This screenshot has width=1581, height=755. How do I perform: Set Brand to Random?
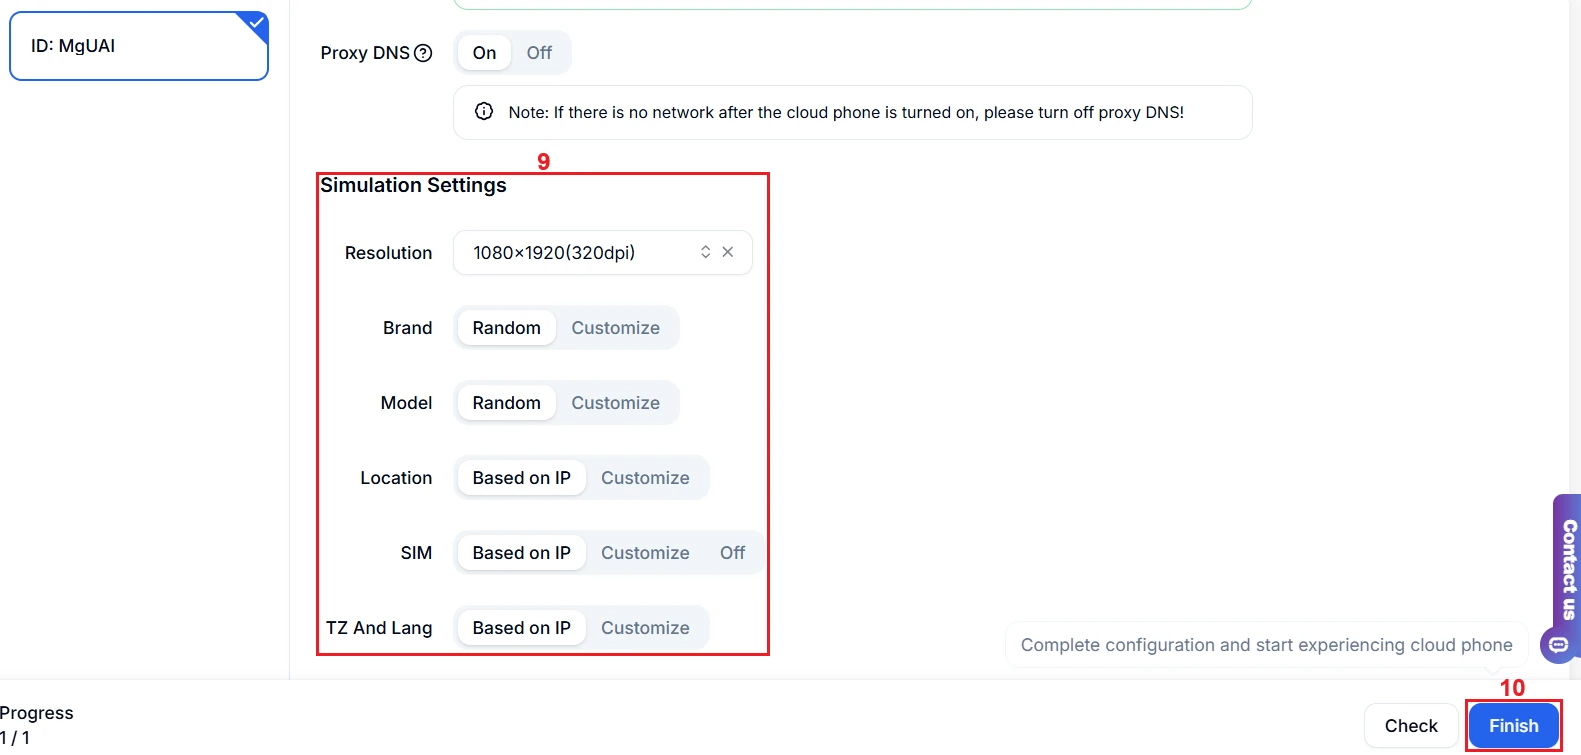point(506,328)
